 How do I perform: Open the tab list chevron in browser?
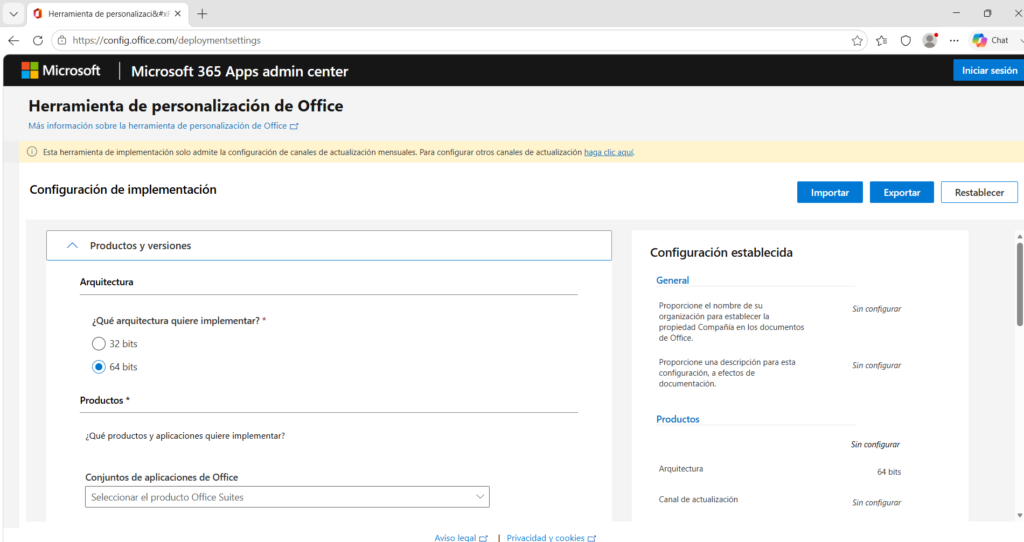(x=13, y=14)
